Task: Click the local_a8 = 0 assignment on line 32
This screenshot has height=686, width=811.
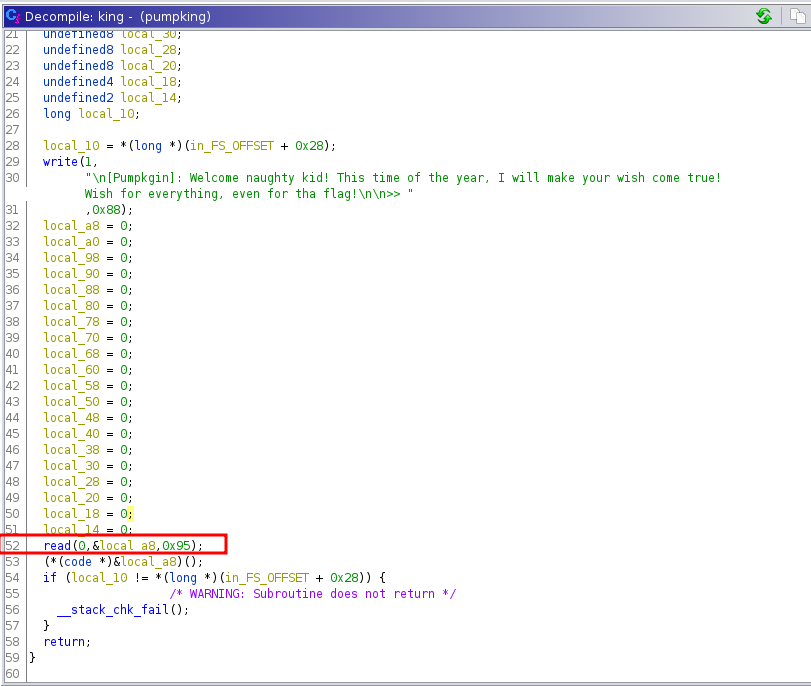Action: coord(87,225)
